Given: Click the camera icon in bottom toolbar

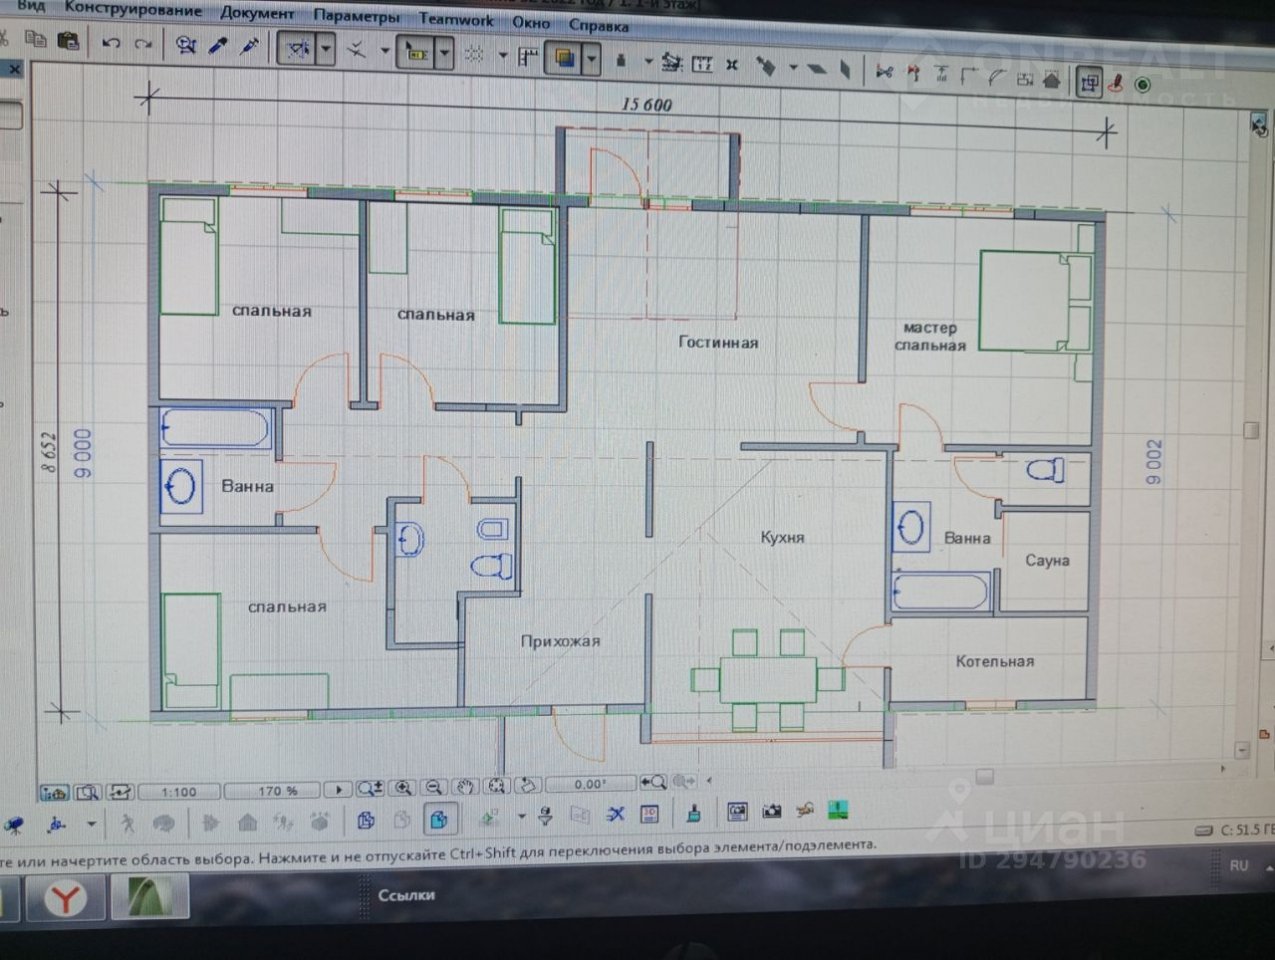Looking at the screenshot, I should [x=771, y=811].
